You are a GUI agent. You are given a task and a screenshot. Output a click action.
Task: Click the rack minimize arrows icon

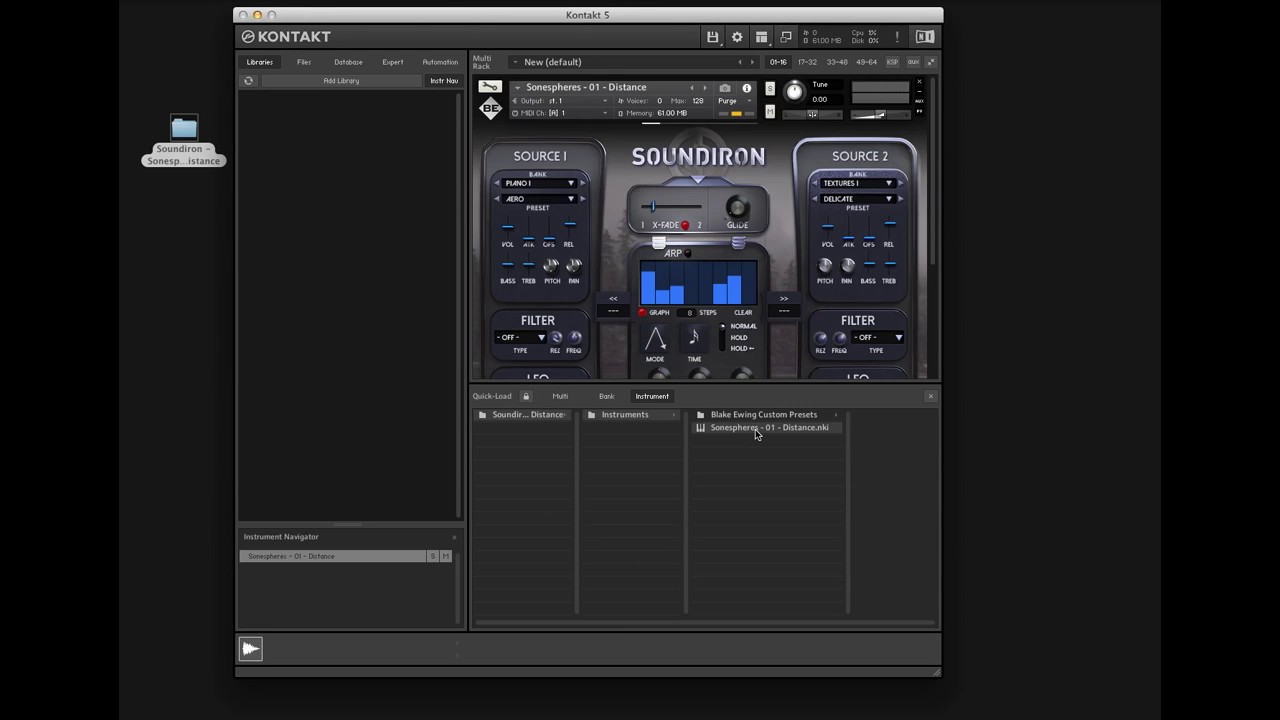pos(931,62)
